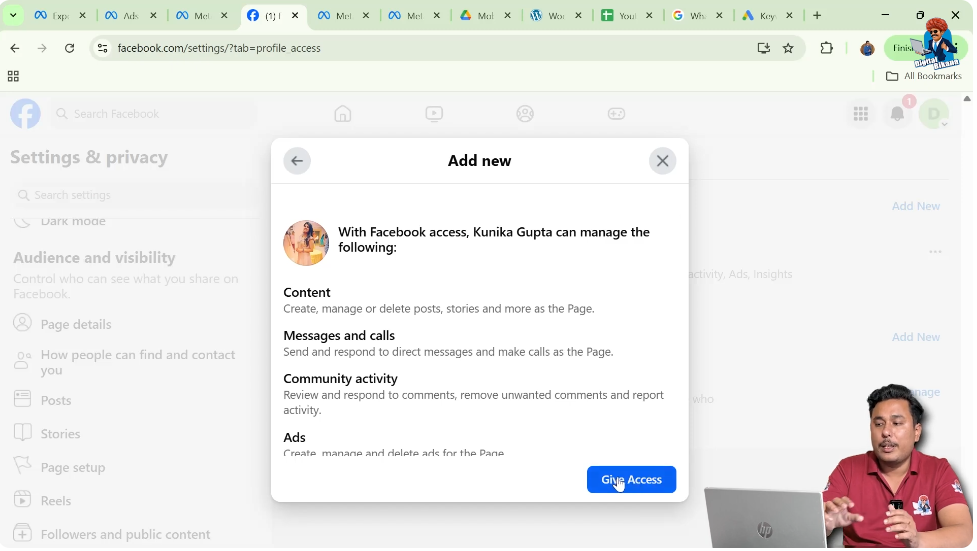Open Reels in settings sidebar

click(x=56, y=502)
